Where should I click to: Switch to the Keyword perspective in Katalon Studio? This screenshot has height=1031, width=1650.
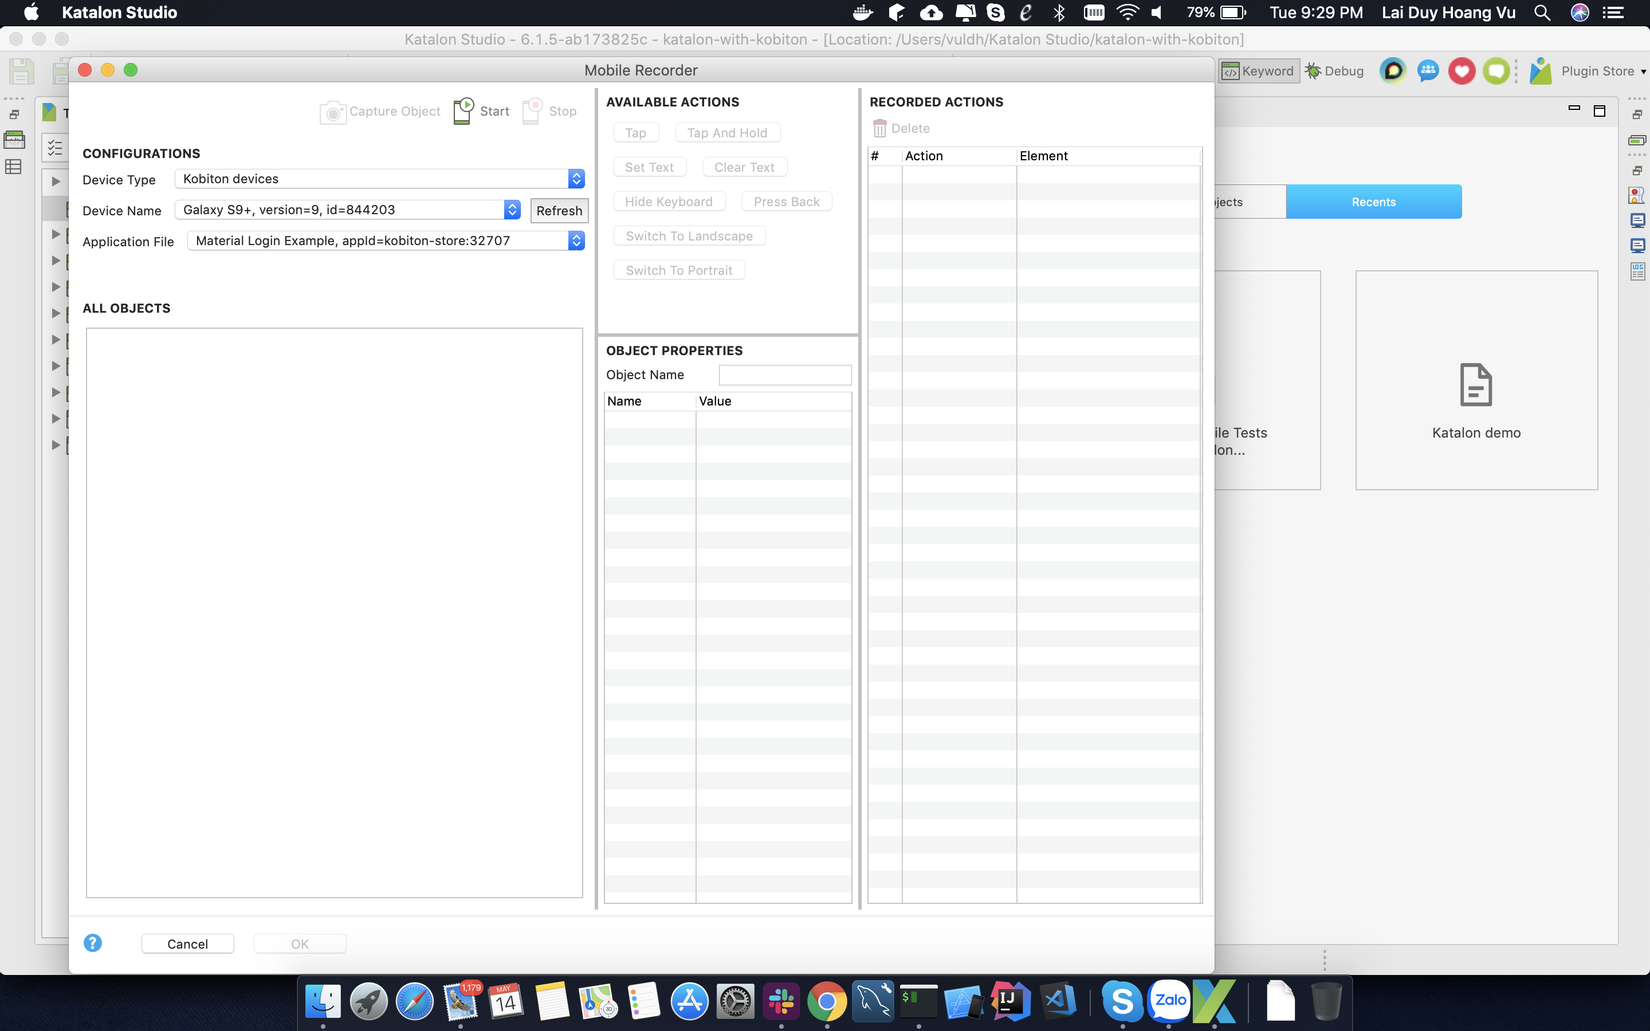pos(1259,71)
